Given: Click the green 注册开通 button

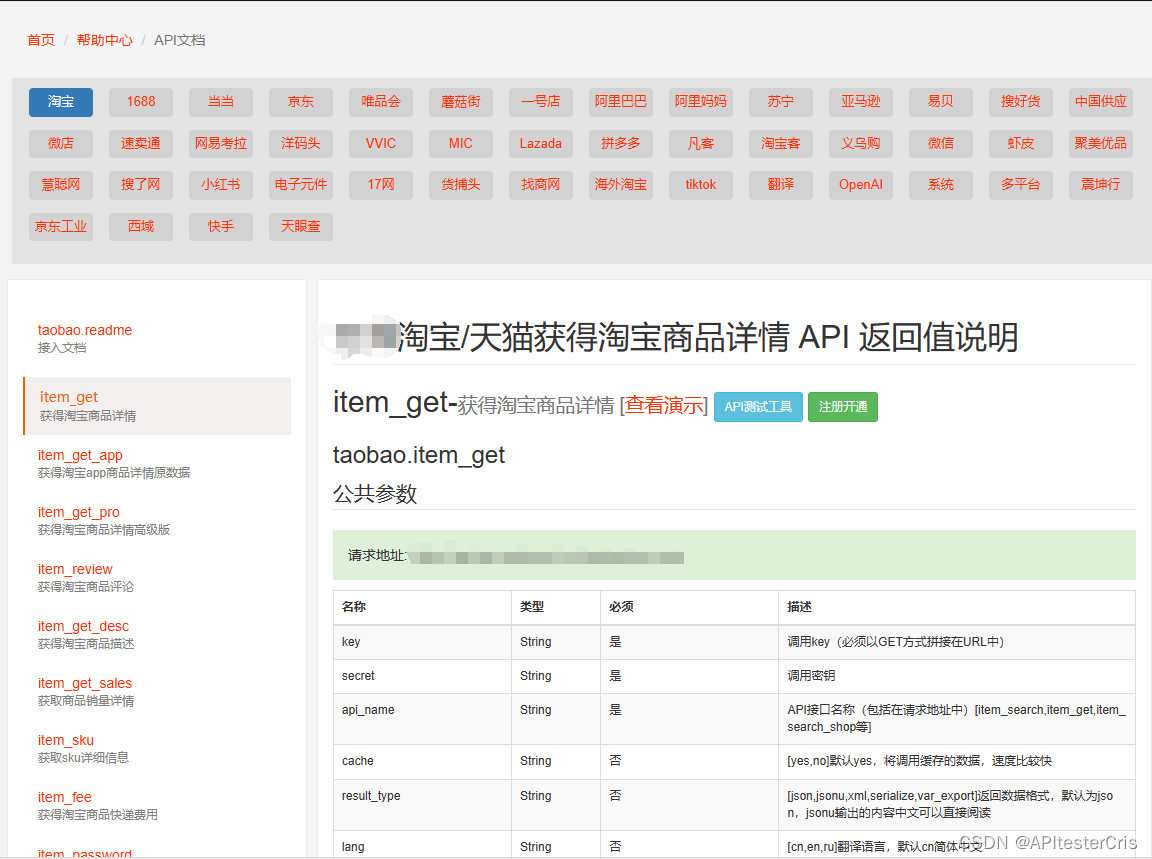Looking at the screenshot, I should [843, 407].
